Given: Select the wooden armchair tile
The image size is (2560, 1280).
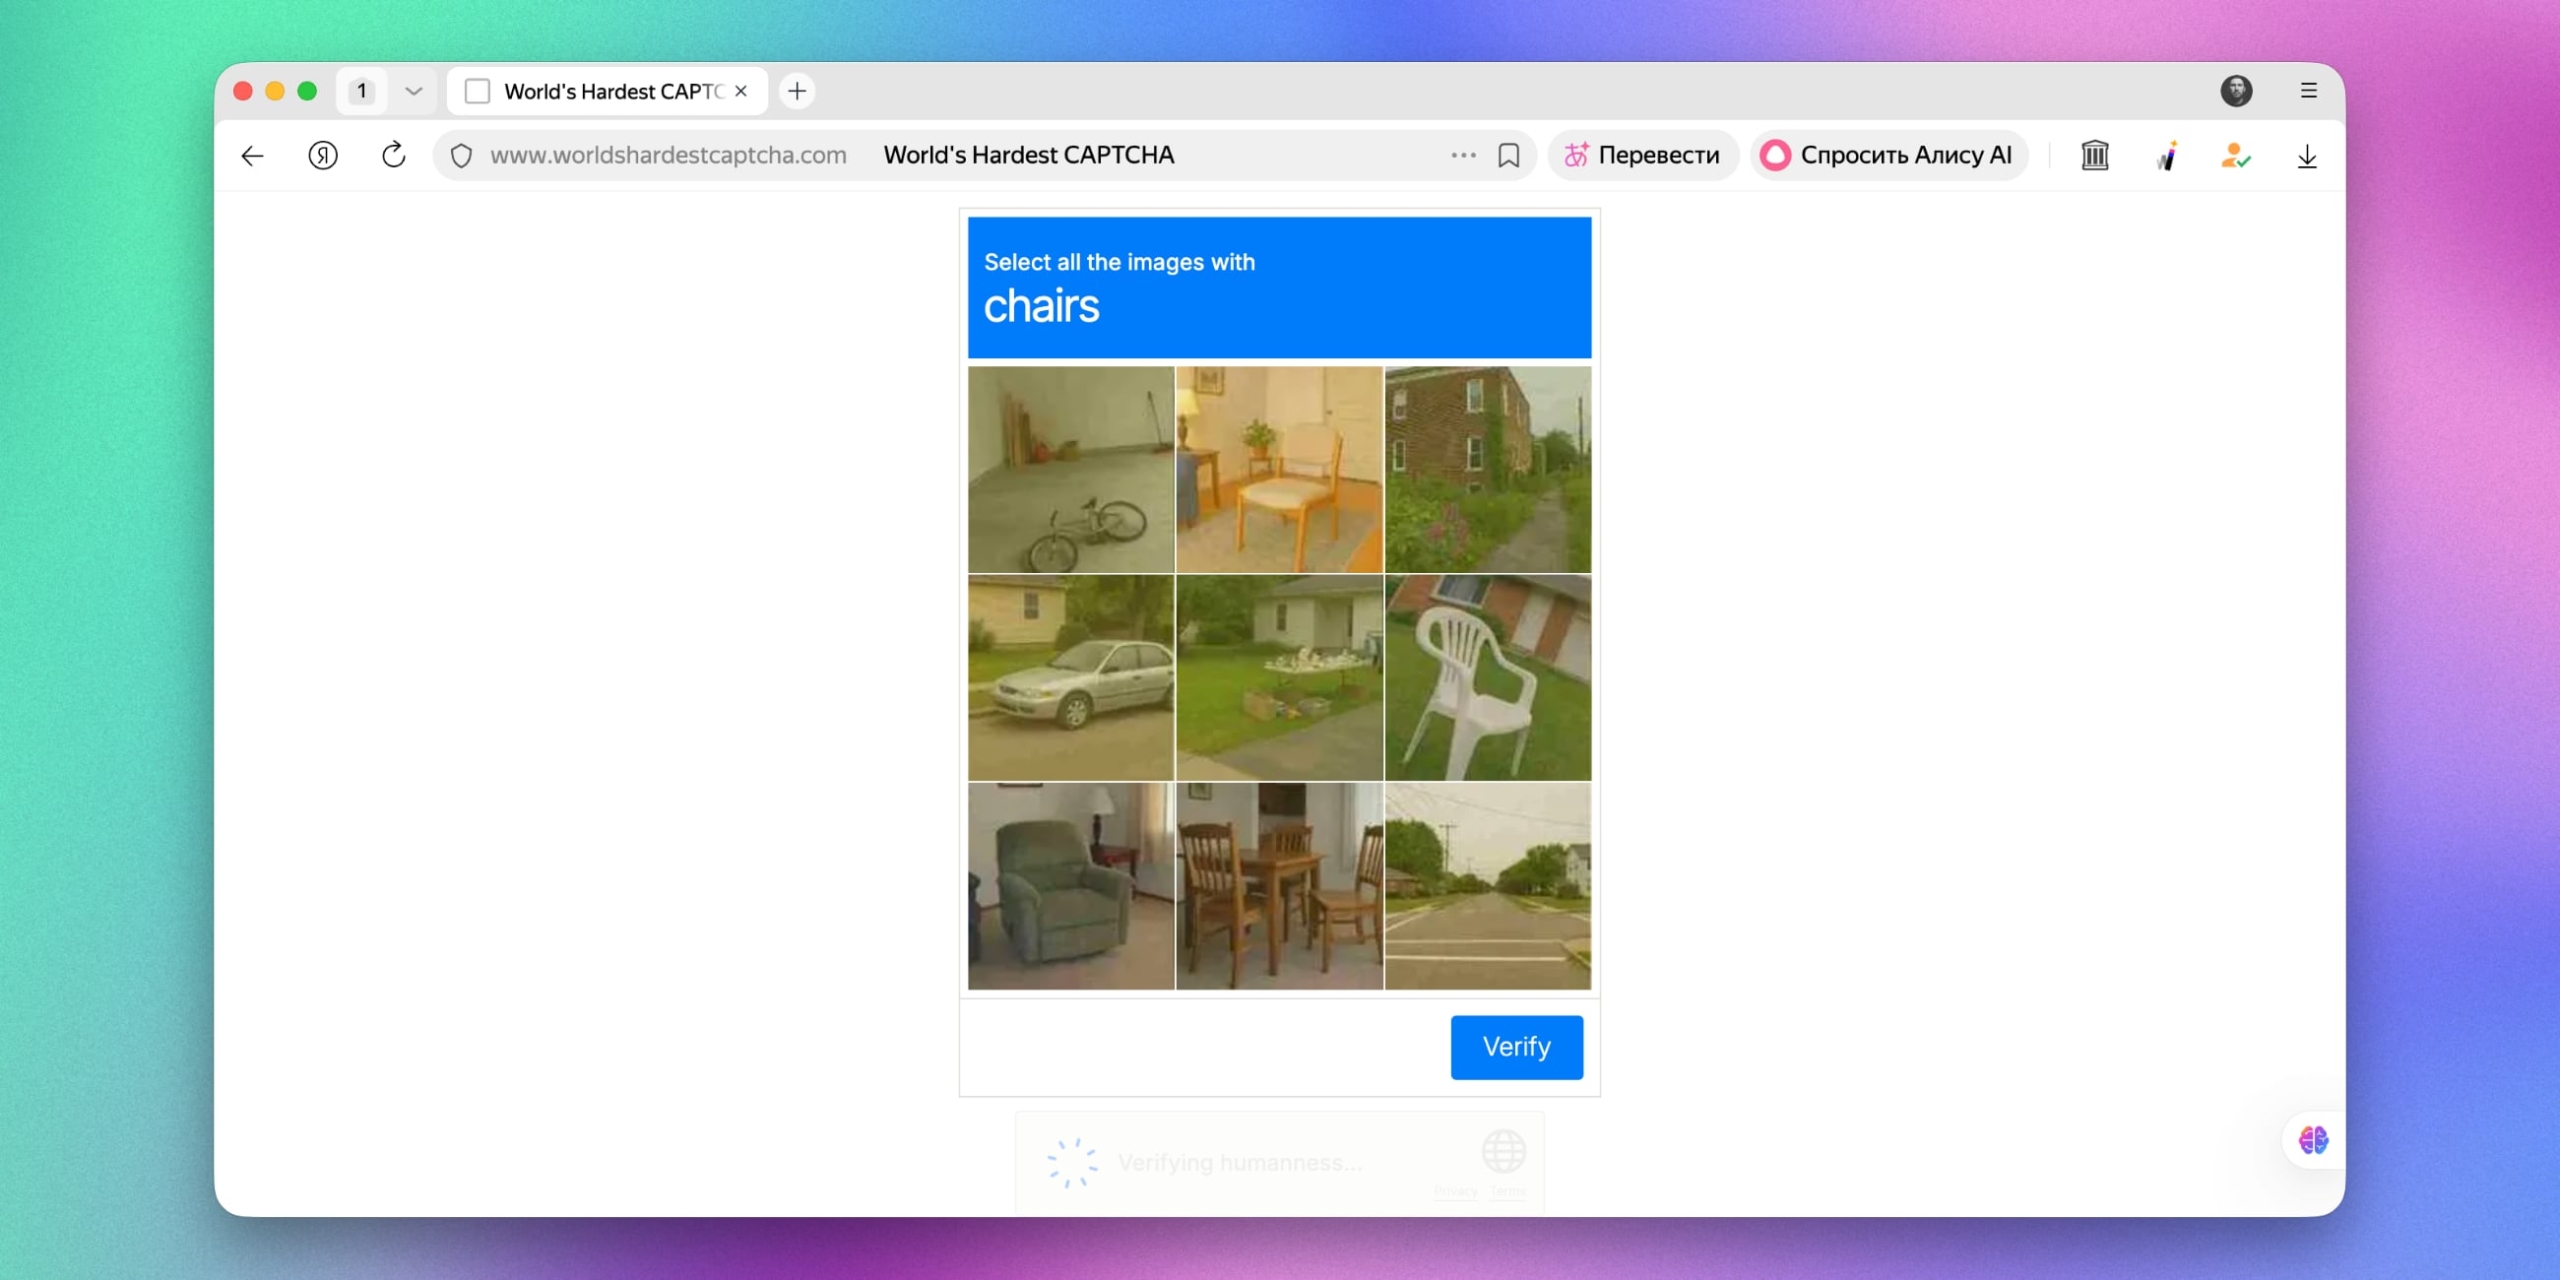Looking at the screenshot, I should pyautogui.click(x=1279, y=469).
